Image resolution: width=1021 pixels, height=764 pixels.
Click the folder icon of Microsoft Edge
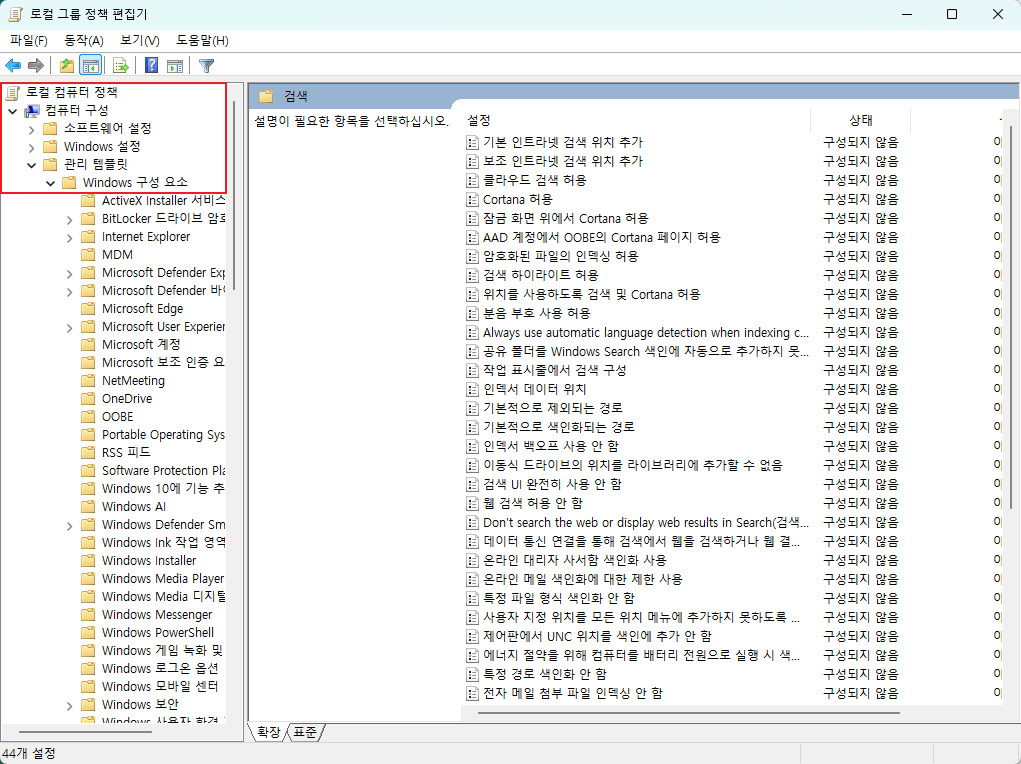(x=88, y=309)
